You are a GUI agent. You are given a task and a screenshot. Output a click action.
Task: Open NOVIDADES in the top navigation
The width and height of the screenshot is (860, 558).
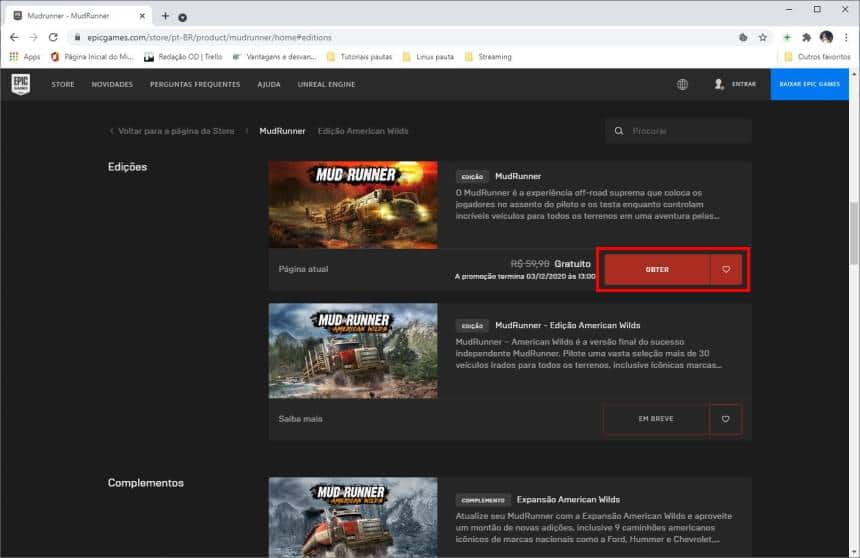point(112,84)
